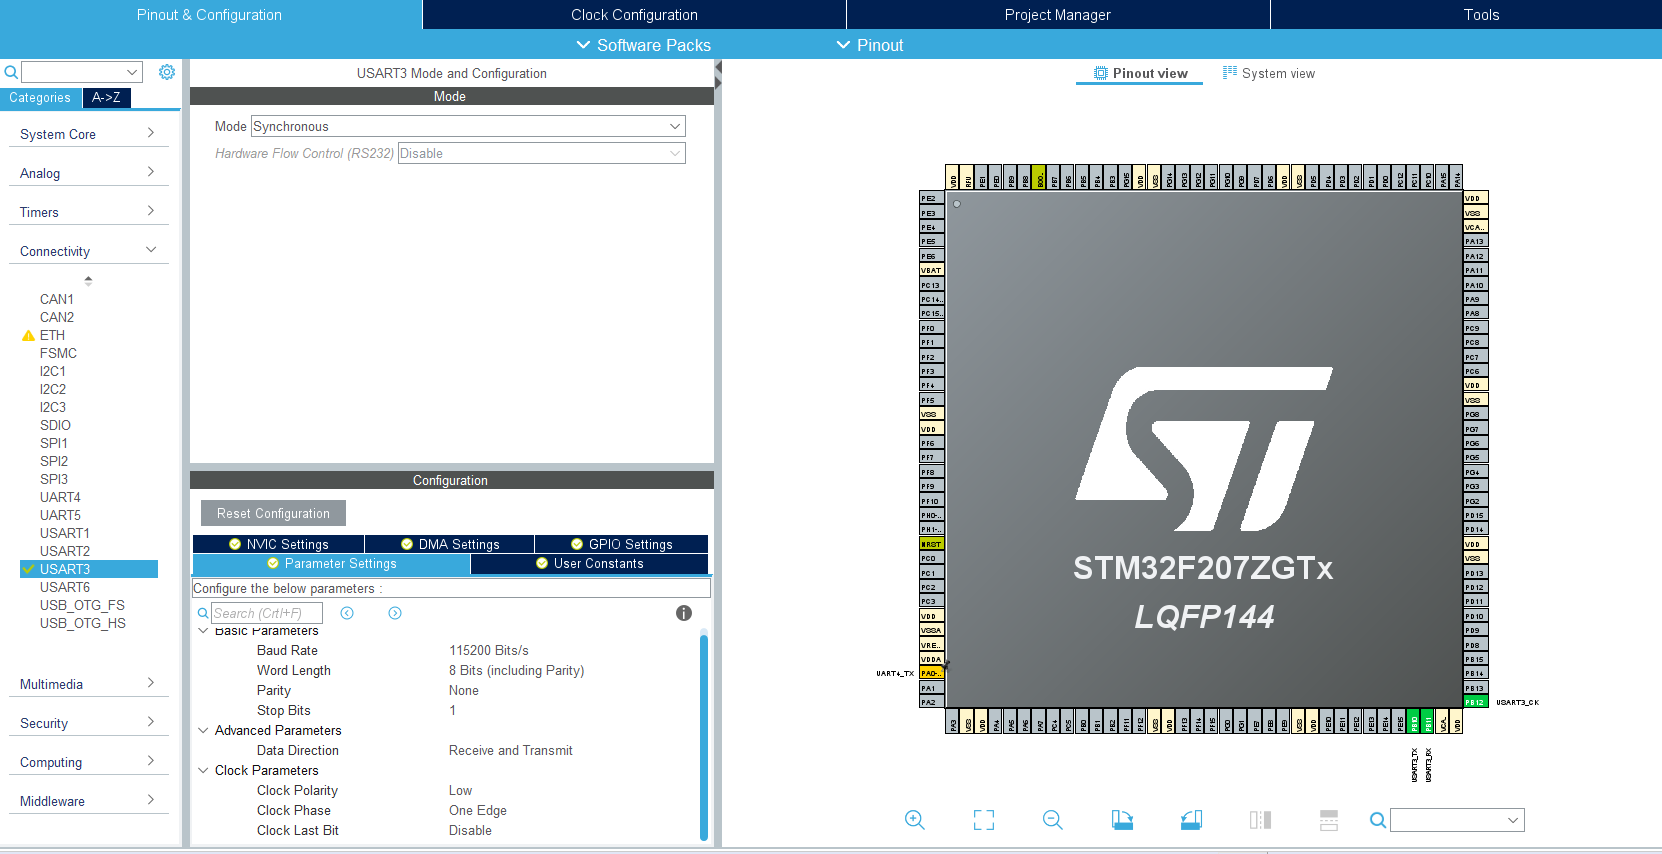Switch to Project Manager tab
This screenshot has width=1662, height=854.
click(x=1058, y=15)
